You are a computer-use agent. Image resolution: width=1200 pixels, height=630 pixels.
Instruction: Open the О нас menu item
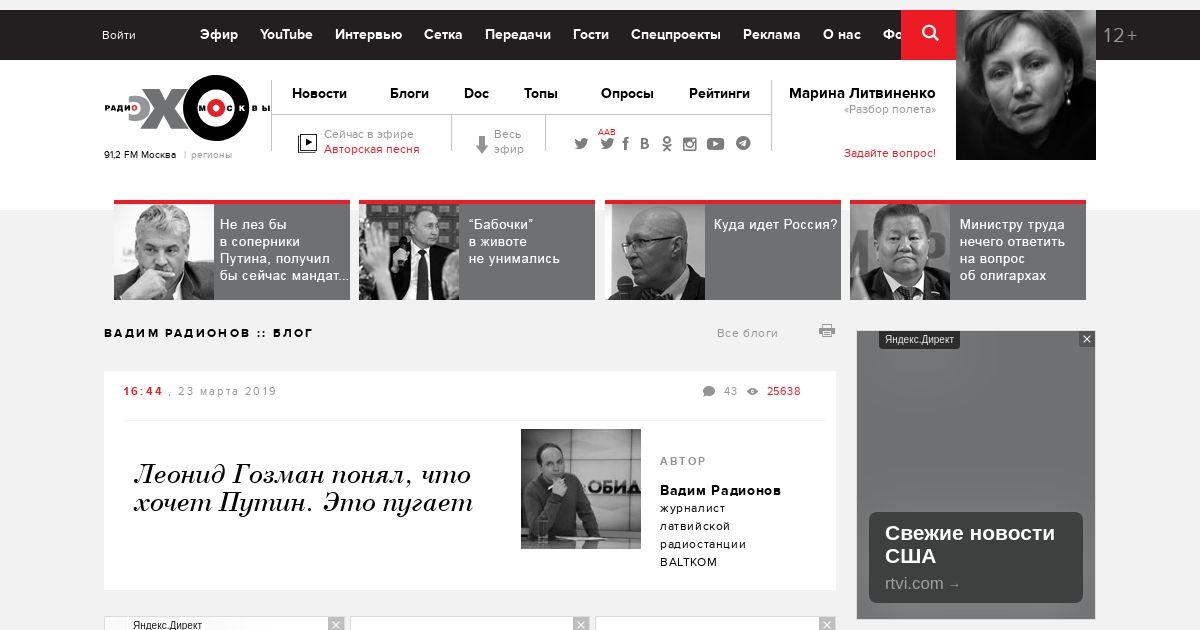click(x=842, y=34)
